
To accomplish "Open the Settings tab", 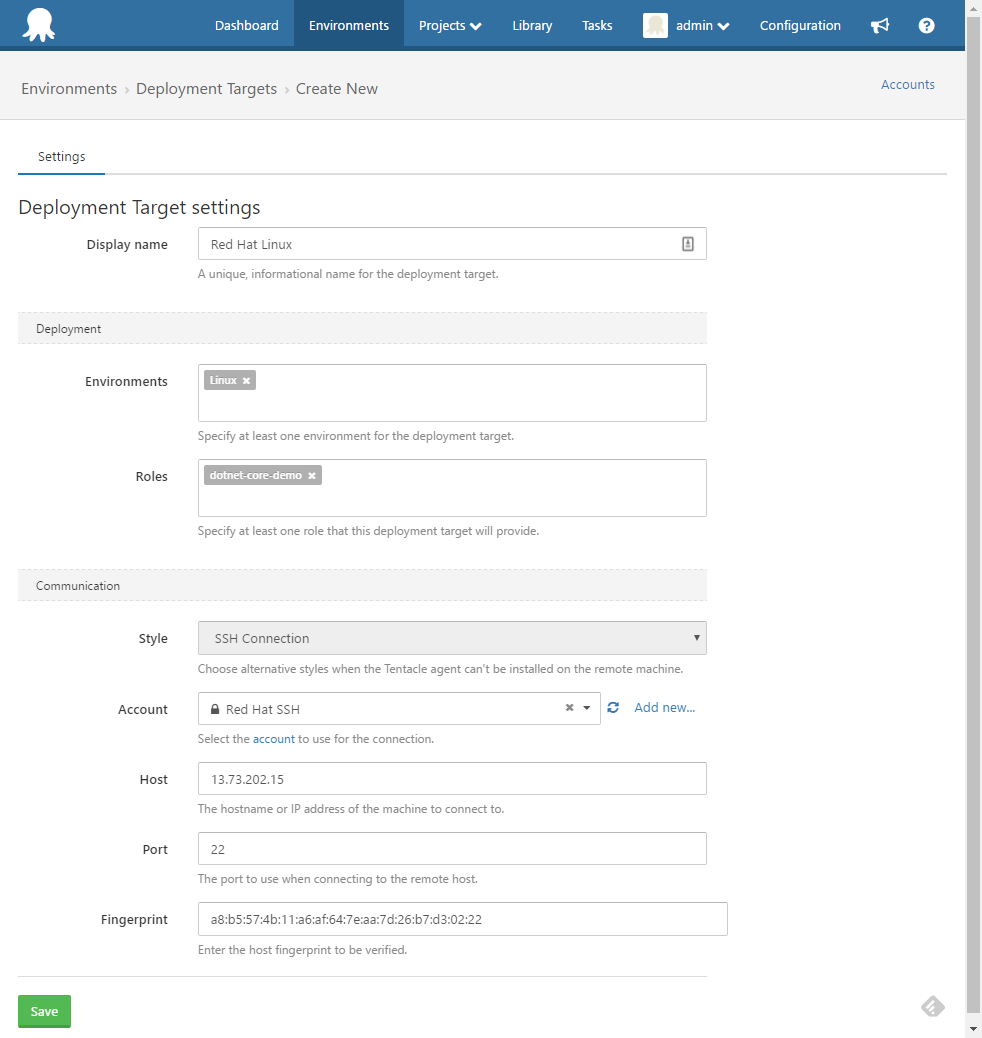I will tap(61, 156).
